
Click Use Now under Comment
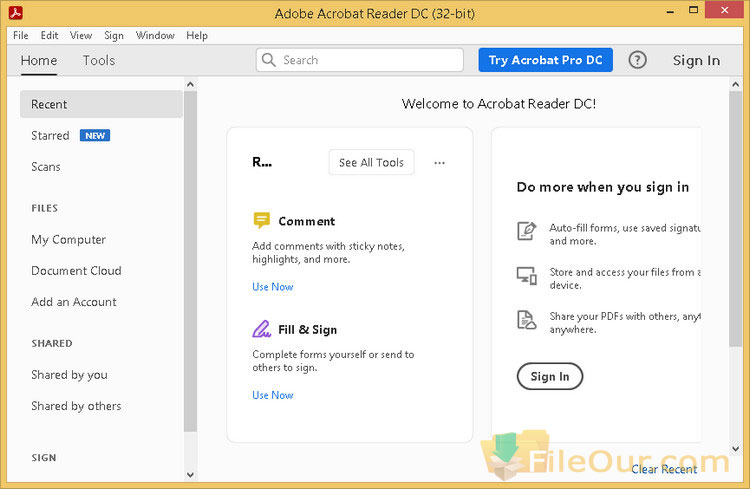pos(273,287)
